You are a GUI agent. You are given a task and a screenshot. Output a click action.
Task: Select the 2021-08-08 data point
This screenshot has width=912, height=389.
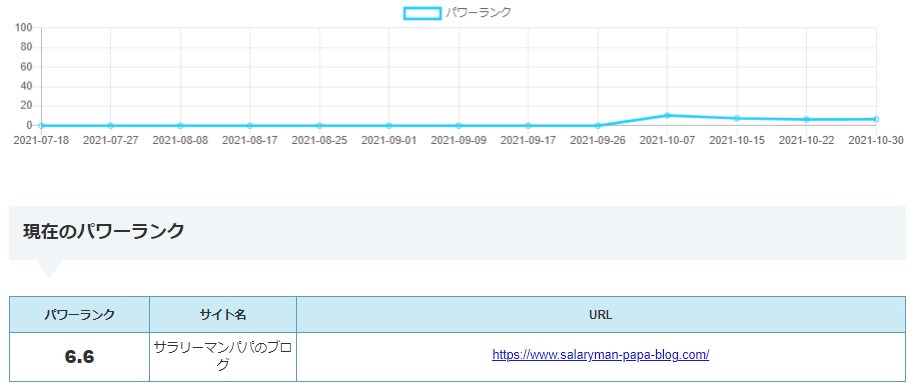coord(180,126)
